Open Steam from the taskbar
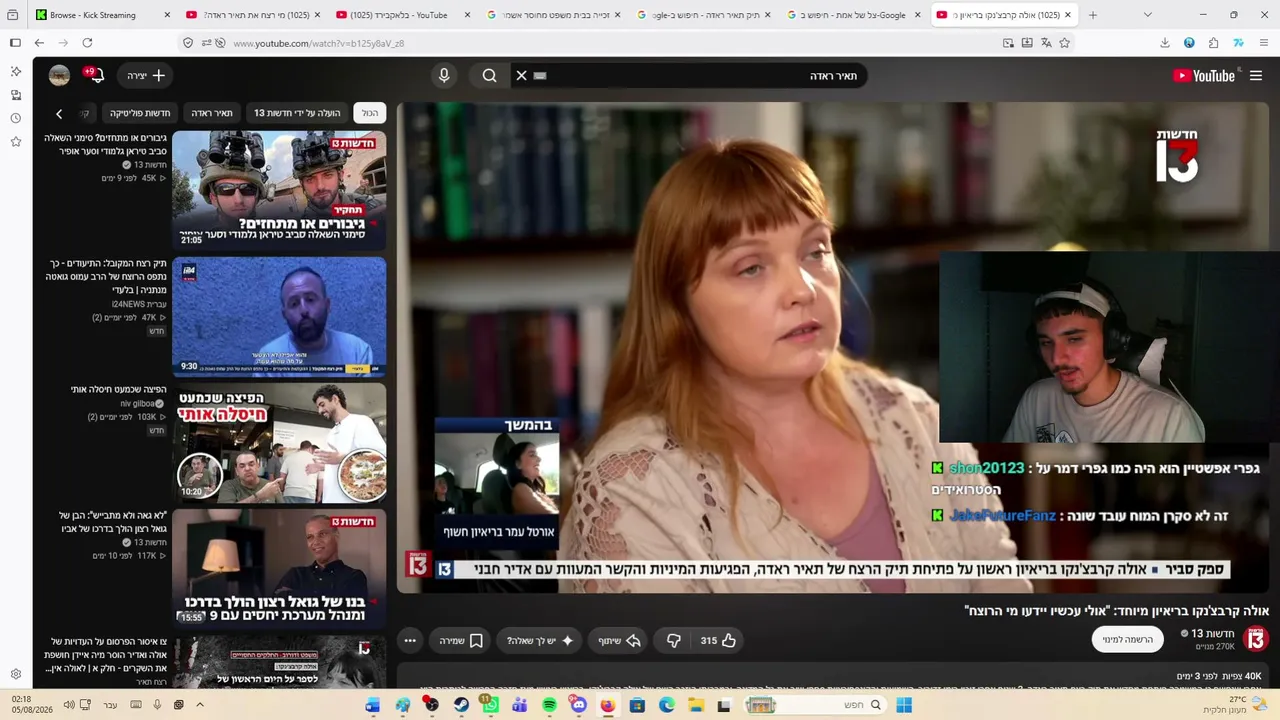 coord(461,705)
